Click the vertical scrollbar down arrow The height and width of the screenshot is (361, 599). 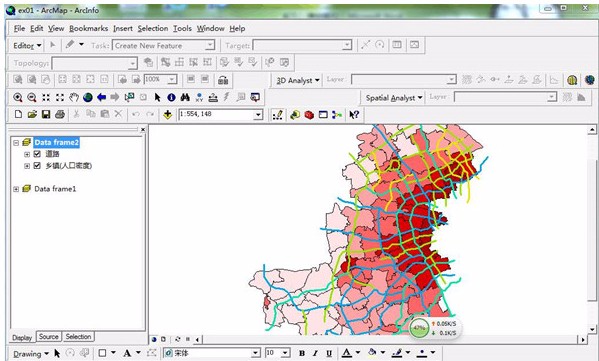pyautogui.click(x=593, y=329)
